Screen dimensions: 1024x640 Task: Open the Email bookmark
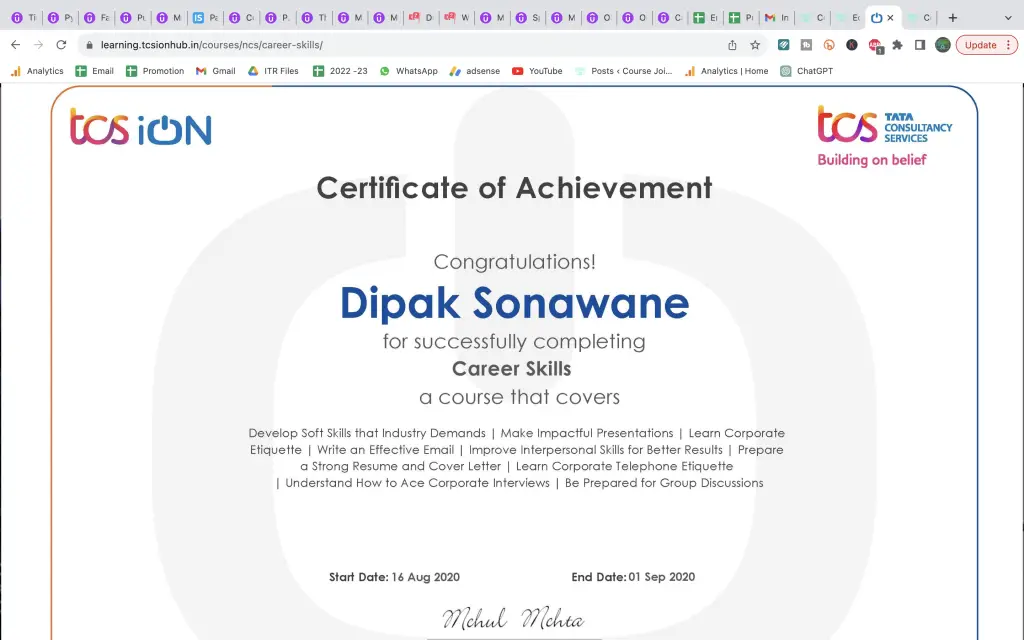tap(95, 71)
